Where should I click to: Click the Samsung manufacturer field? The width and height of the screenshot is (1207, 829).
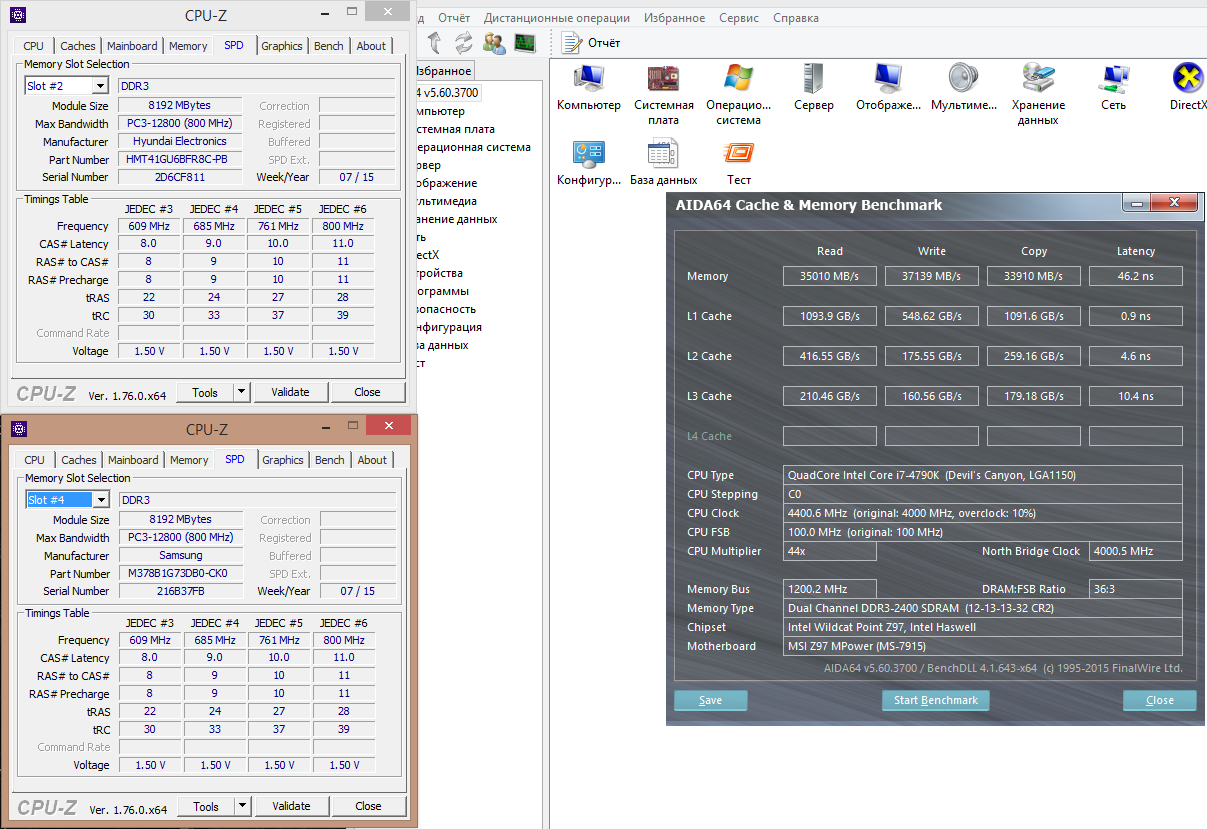[181, 555]
